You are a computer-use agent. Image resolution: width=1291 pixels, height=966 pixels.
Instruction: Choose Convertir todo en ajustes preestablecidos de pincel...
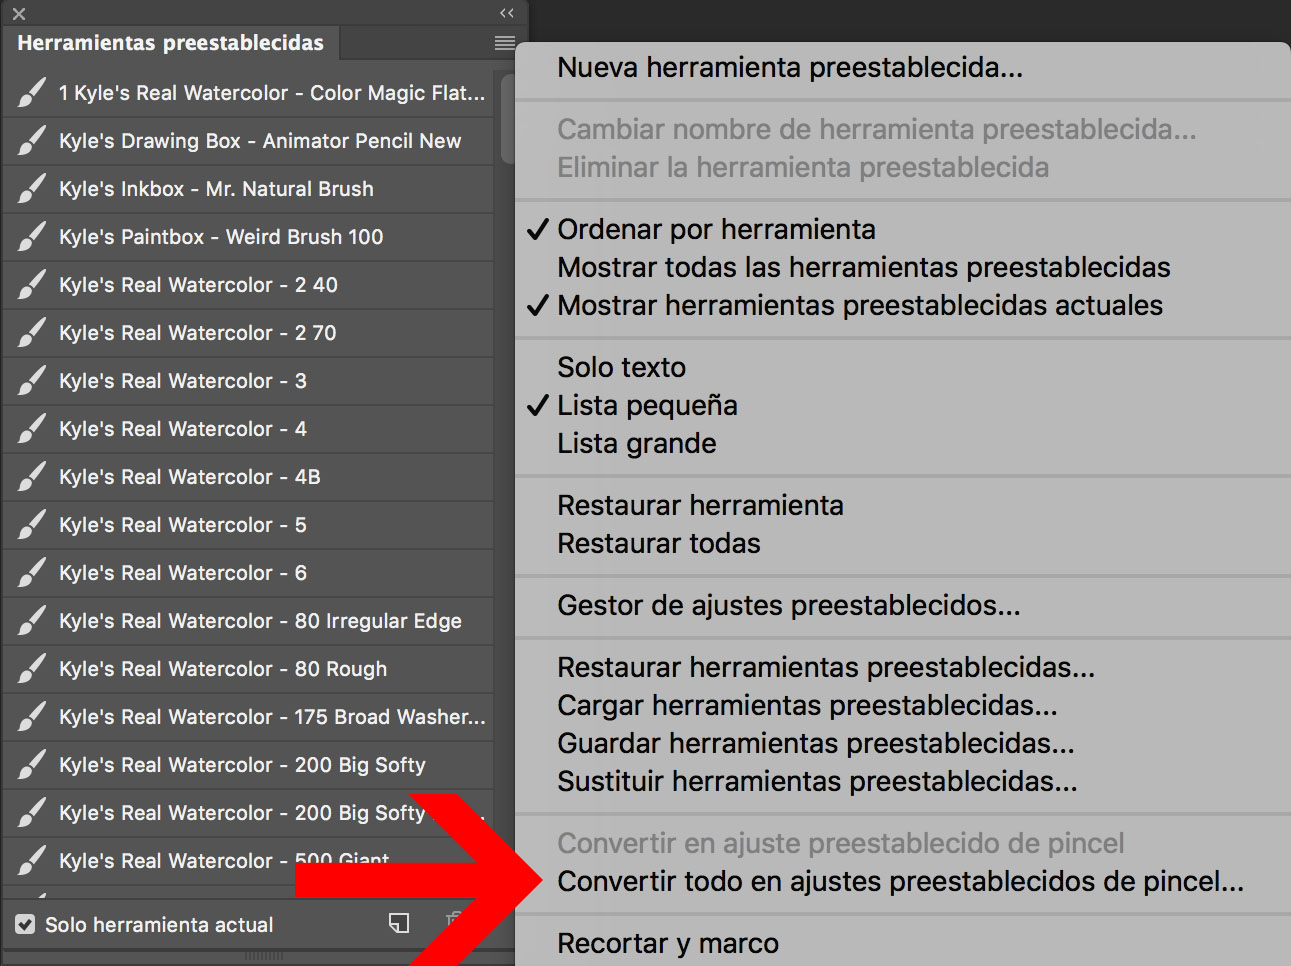[903, 881]
